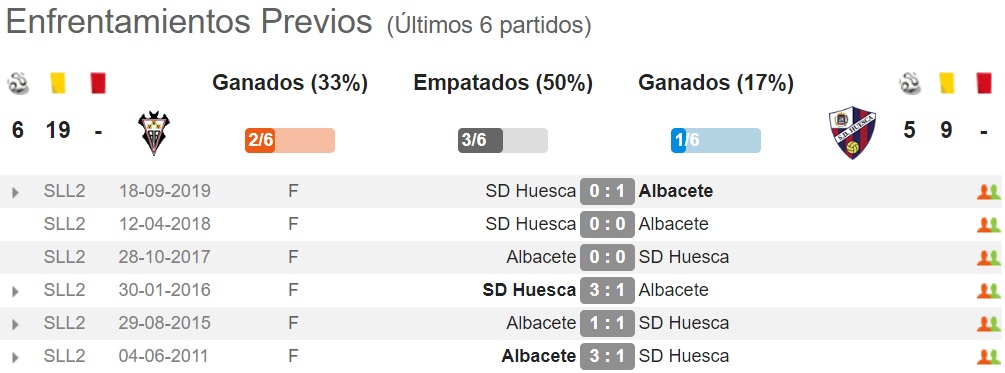The image size is (1005, 373).
Task: Open the 0 : 1 score box
Action: pos(607,192)
